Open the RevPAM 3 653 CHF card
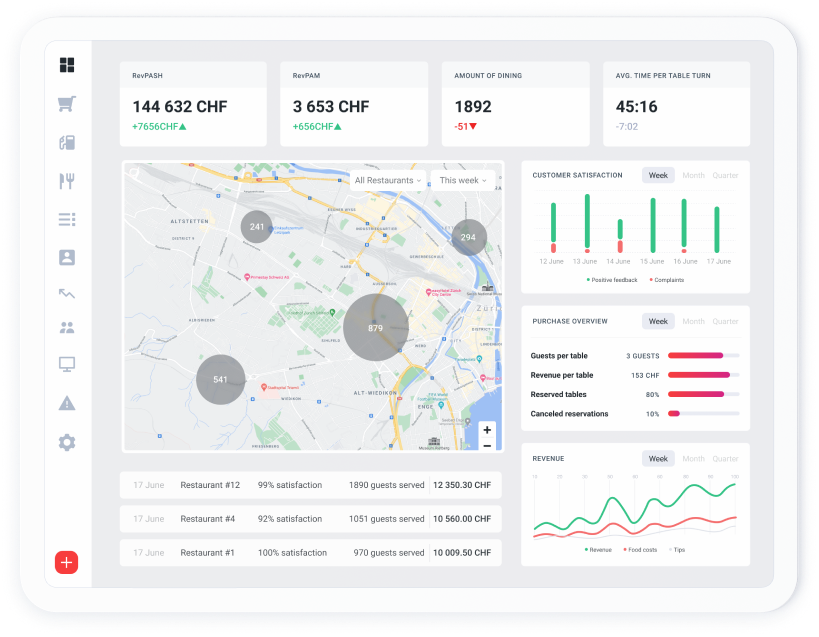Image resolution: width=819 pixels, height=637 pixels. coord(354,104)
